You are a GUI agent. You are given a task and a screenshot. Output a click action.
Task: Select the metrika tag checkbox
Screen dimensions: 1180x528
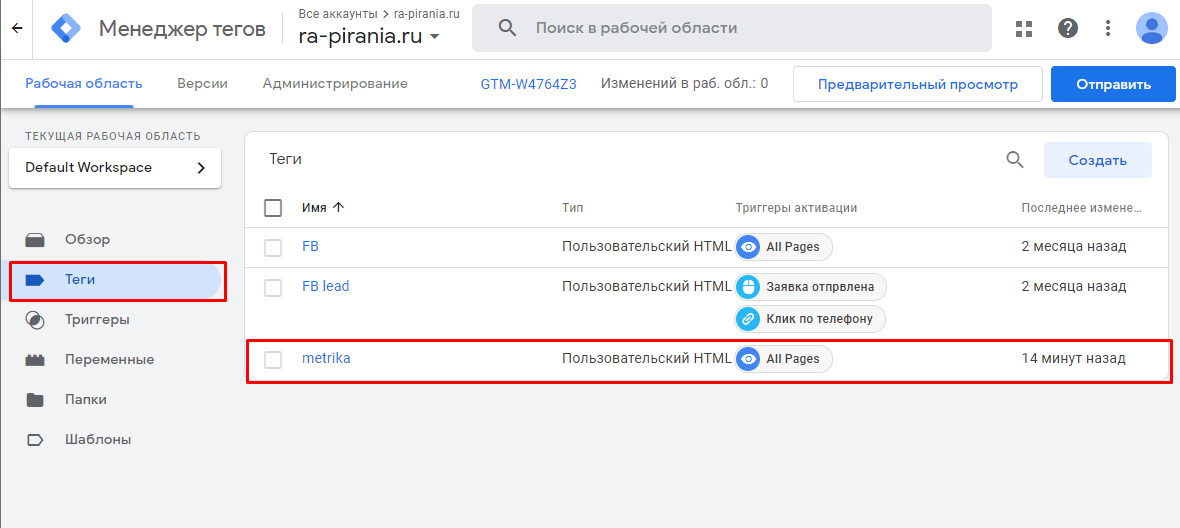pyautogui.click(x=273, y=359)
